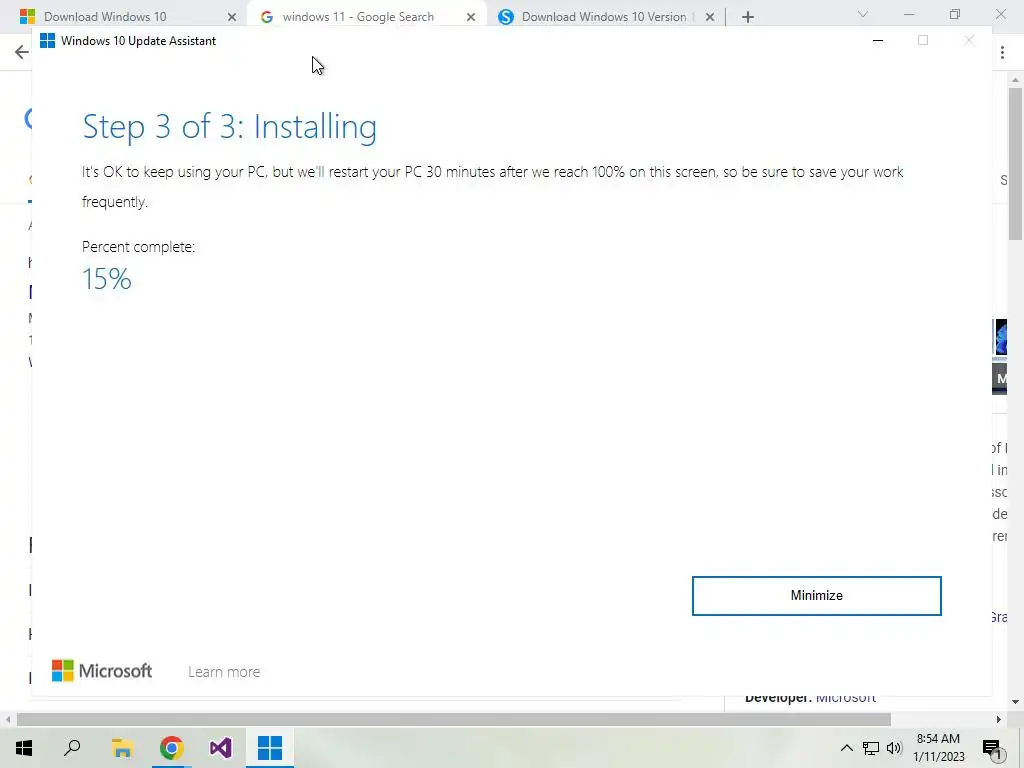Screen dimensions: 1024x768
Task: Open File Explorer from taskbar
Action: (122, 748)
